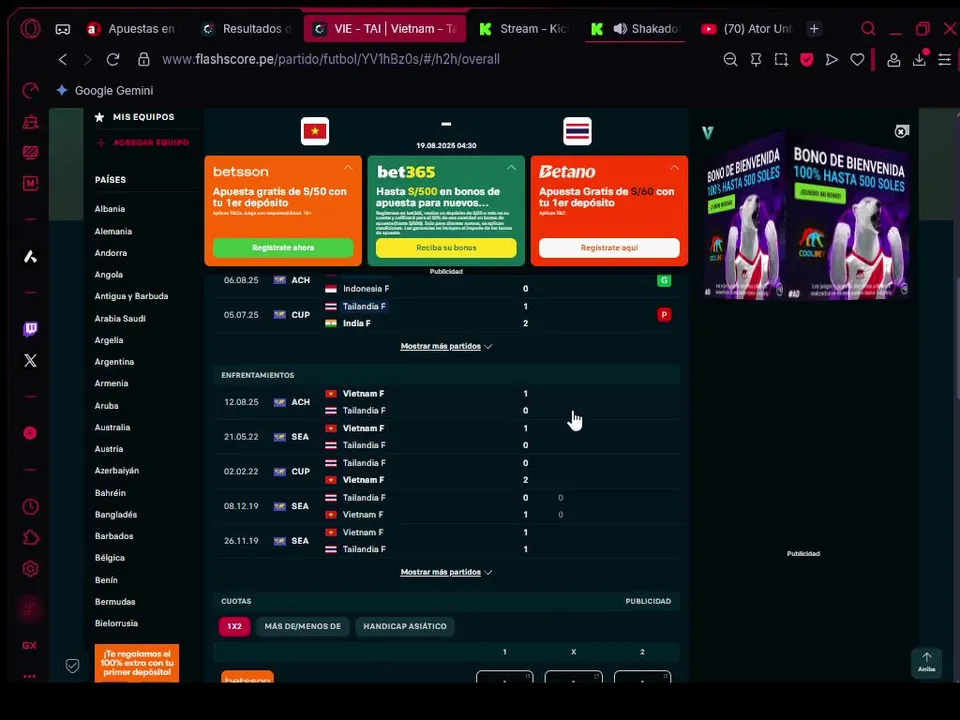Expand more matches below head-to-head list
This screenshot has height=720, width=960.
(x=446, y=572)
